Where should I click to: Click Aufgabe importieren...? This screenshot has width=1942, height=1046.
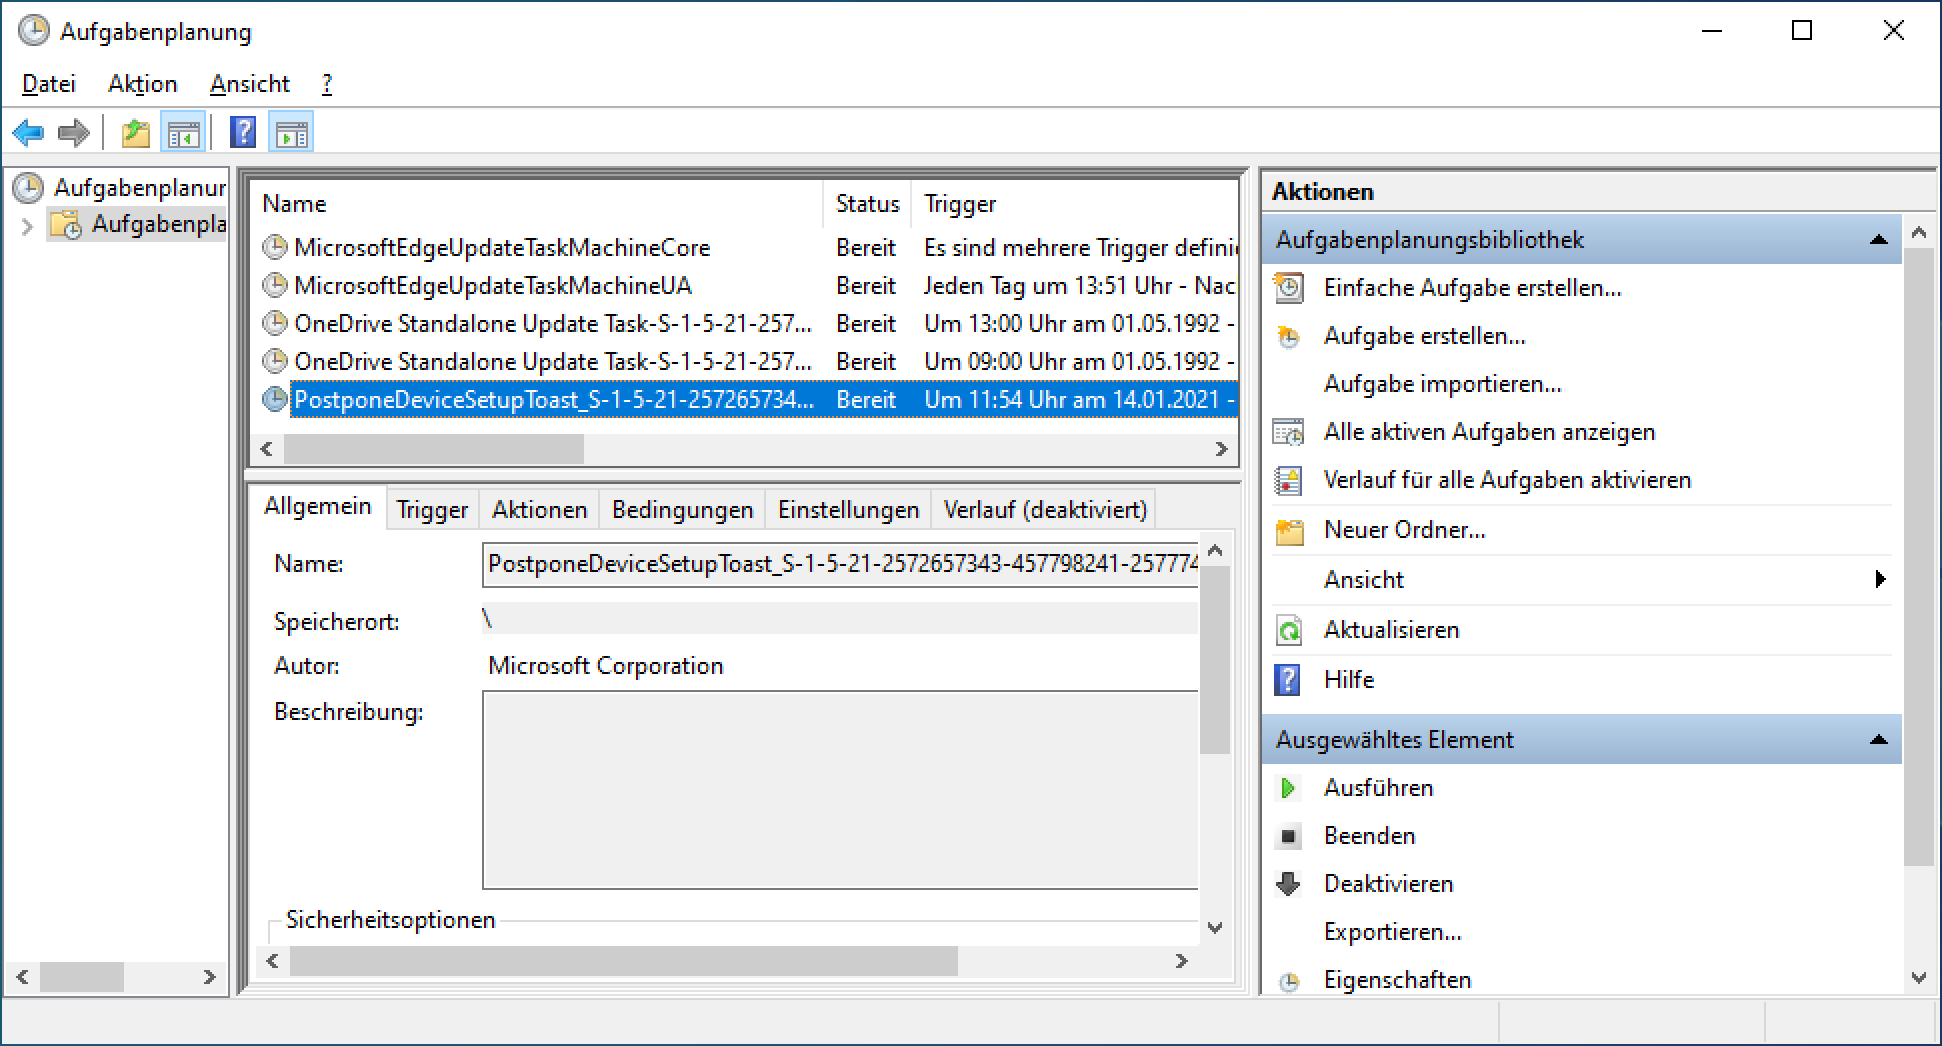1442,384
